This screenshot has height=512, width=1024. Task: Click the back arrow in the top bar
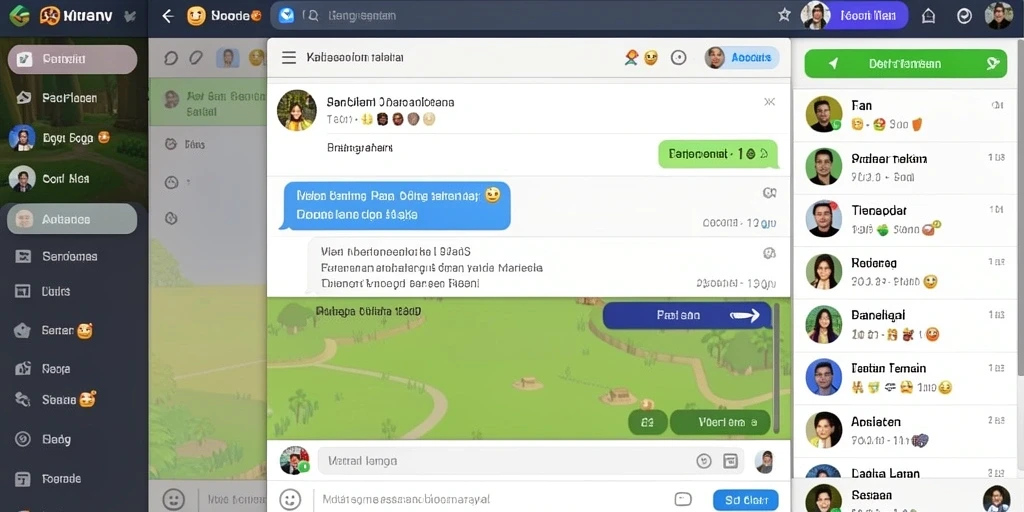pyautogui.click(x=168, y=16)
